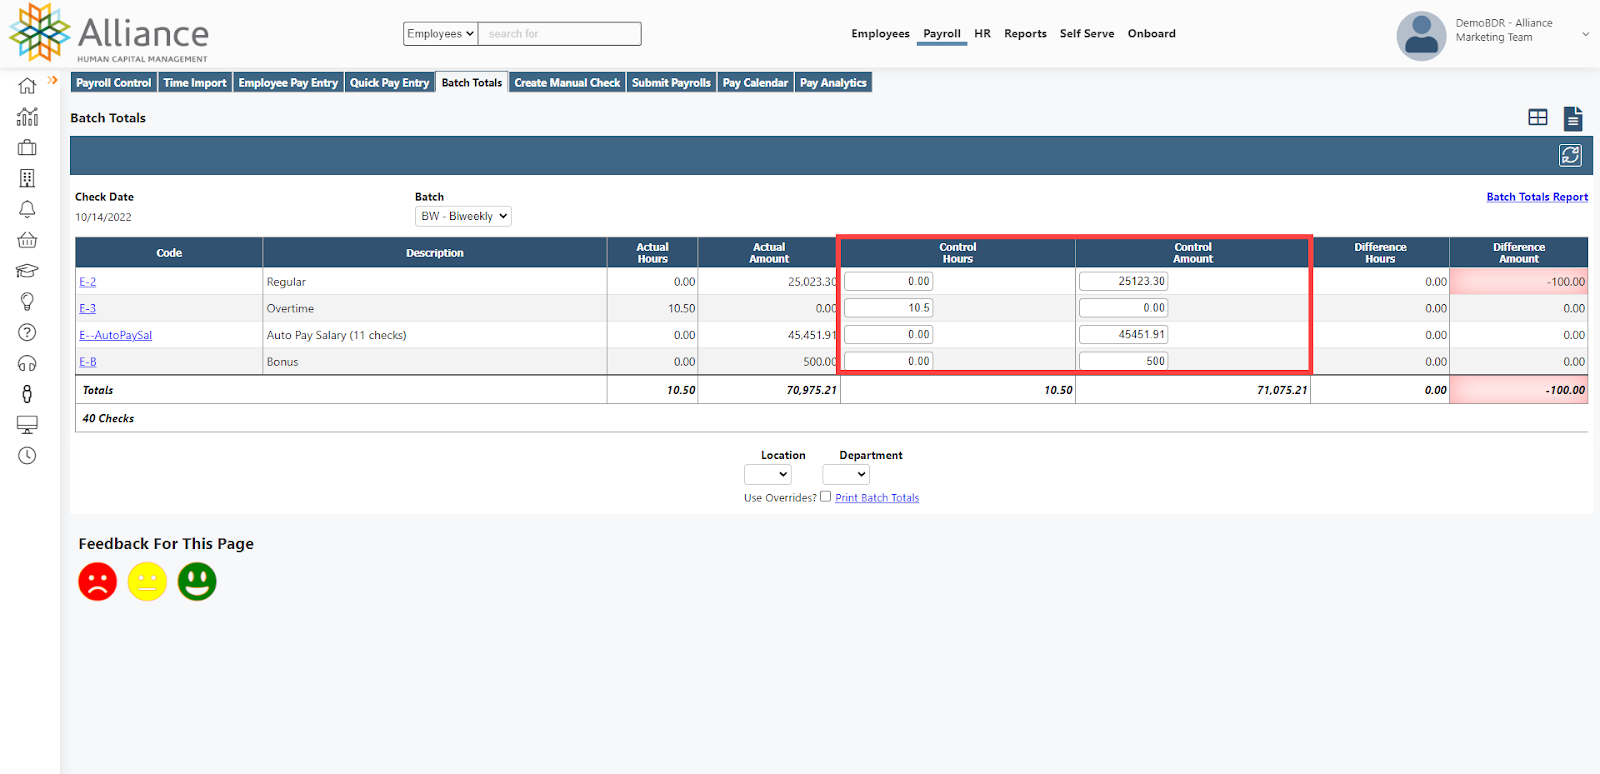1600x774 pixels.
Task: Open the person figure sidebar icon
Action: (x=27, y=394)
